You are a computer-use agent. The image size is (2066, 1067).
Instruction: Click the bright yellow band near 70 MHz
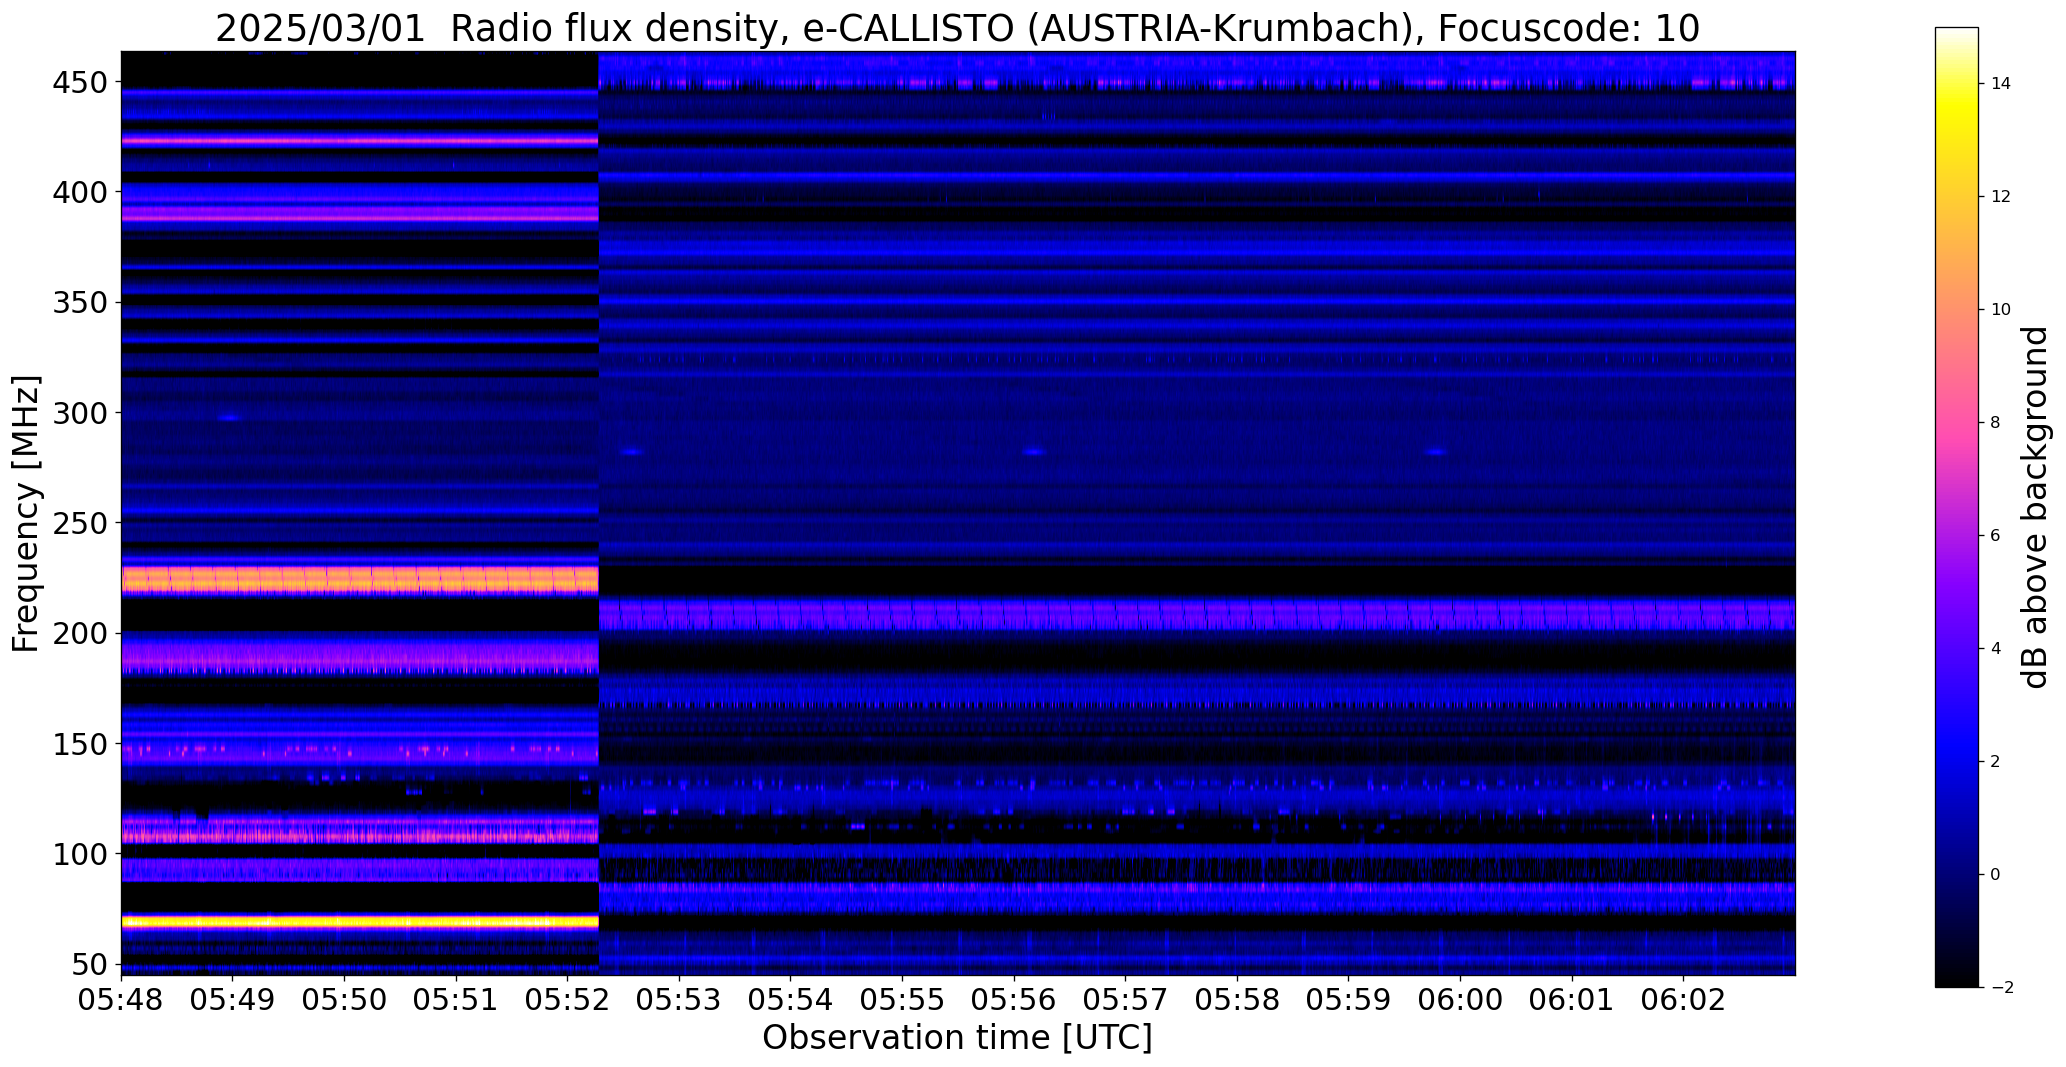coord(360,921)
